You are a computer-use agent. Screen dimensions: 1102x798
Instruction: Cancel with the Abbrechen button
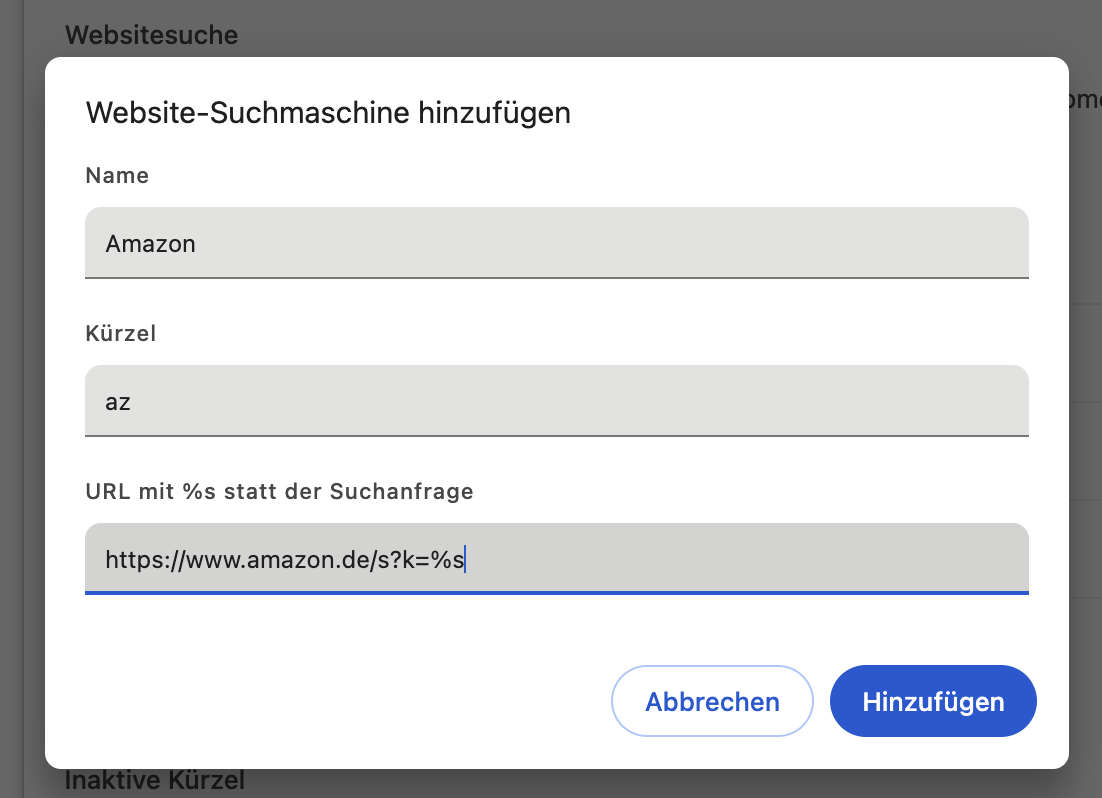point(712,701)
